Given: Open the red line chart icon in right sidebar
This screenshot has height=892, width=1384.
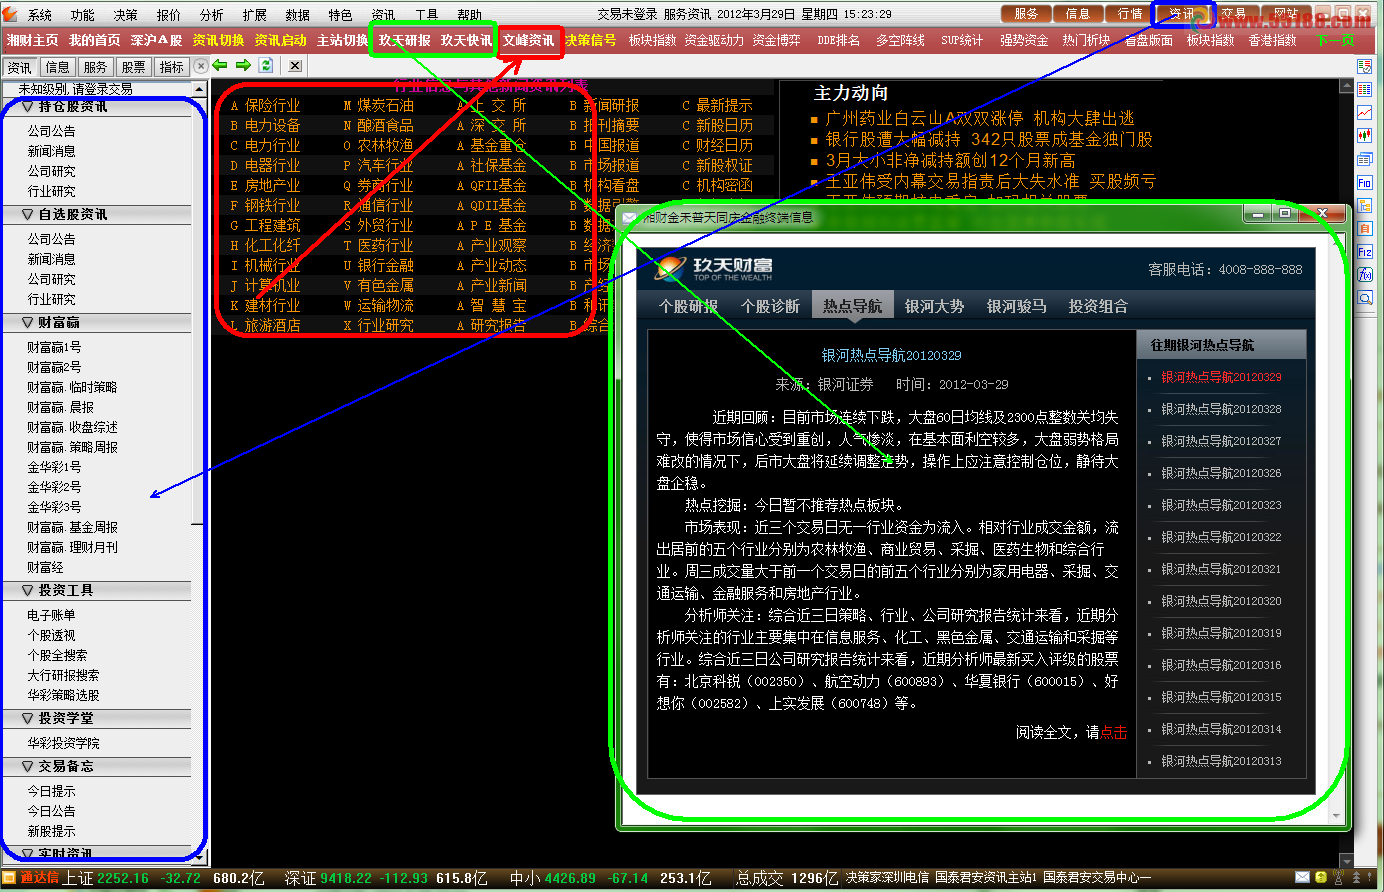Looking at the screenshot, I should click(x=1365, y=113).
